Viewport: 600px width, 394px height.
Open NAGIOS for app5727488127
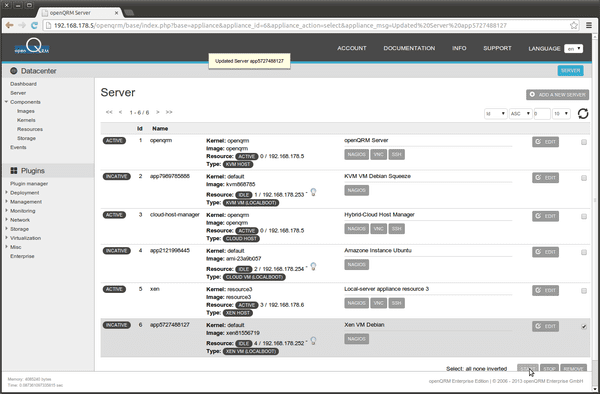pos(356,339)
